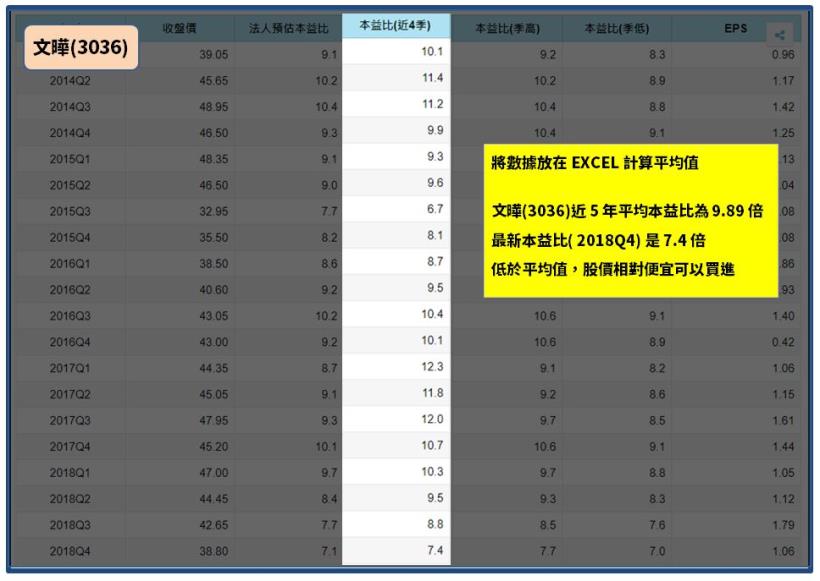Screen dimensions: 820x581
Task: Select closing price 35.50 in the 2015Q4 row
Action: tap(213, 237)
